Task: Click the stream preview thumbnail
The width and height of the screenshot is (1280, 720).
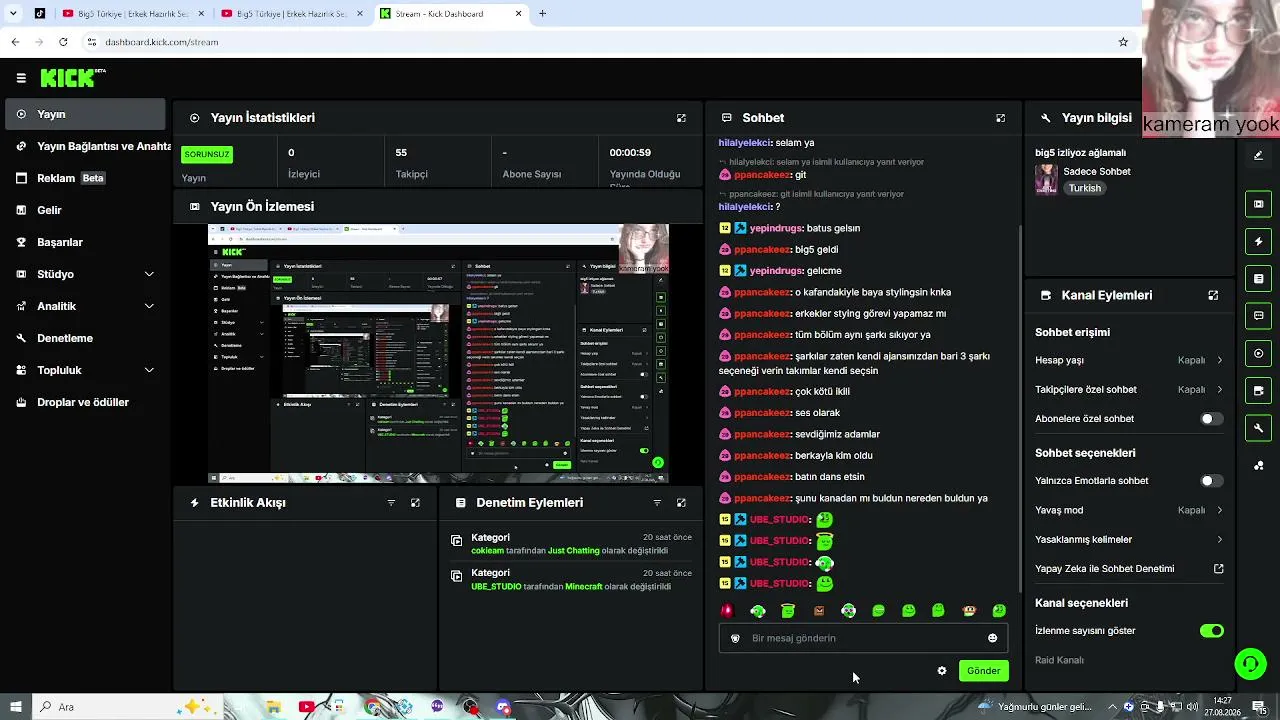Action: (438, 353)
